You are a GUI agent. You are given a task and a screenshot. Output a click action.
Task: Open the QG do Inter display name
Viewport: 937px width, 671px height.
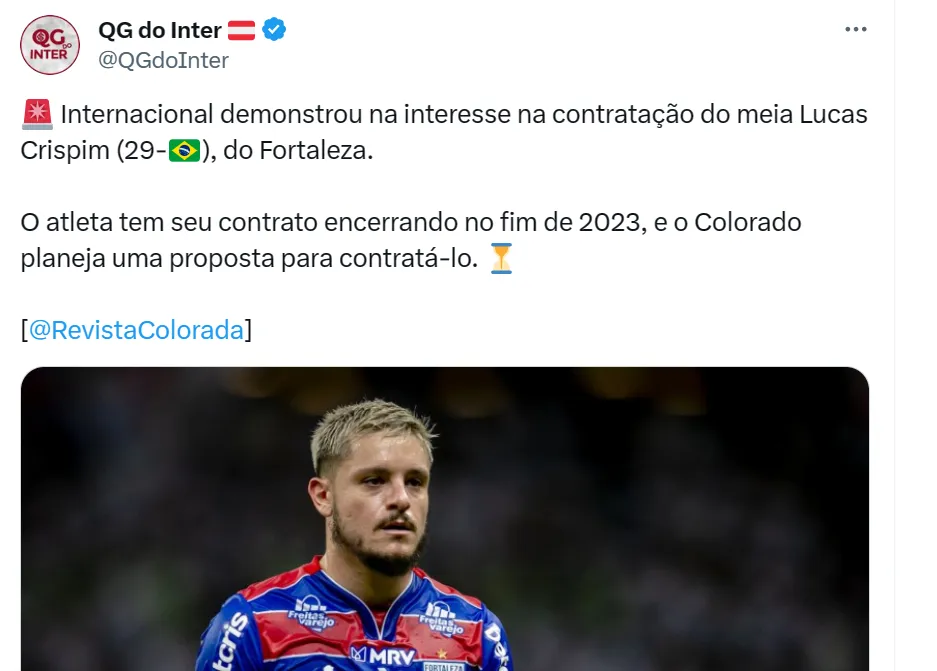pyautogui.click(x=160, y=31)
